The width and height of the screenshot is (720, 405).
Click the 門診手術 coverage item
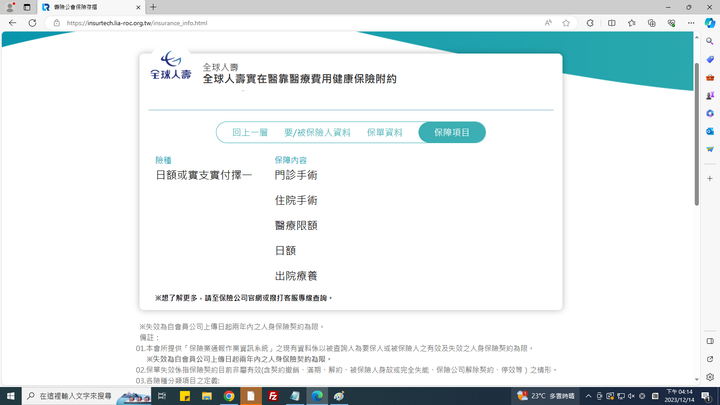[x=296, y=175]
